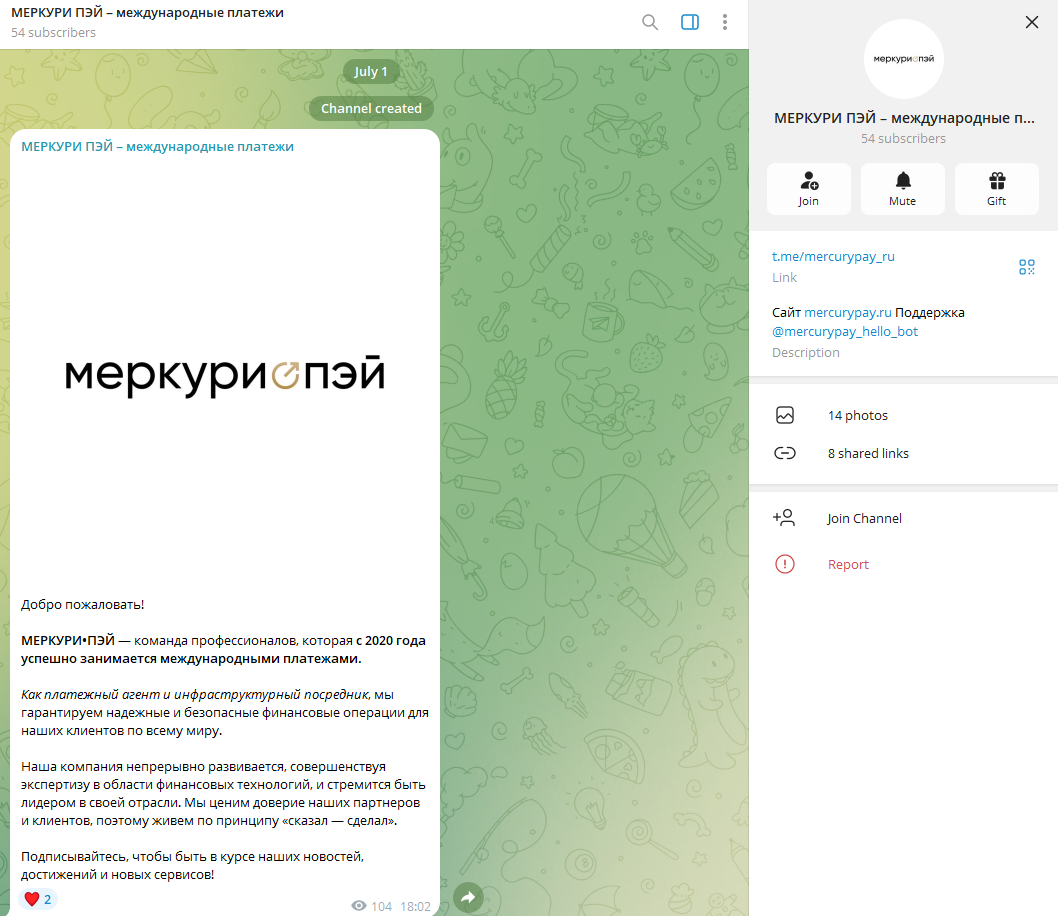Image resolution: width=1058 pixels, height=916 pixels.
Task: Click the three-dot menu icon
Action: point(725,22)
